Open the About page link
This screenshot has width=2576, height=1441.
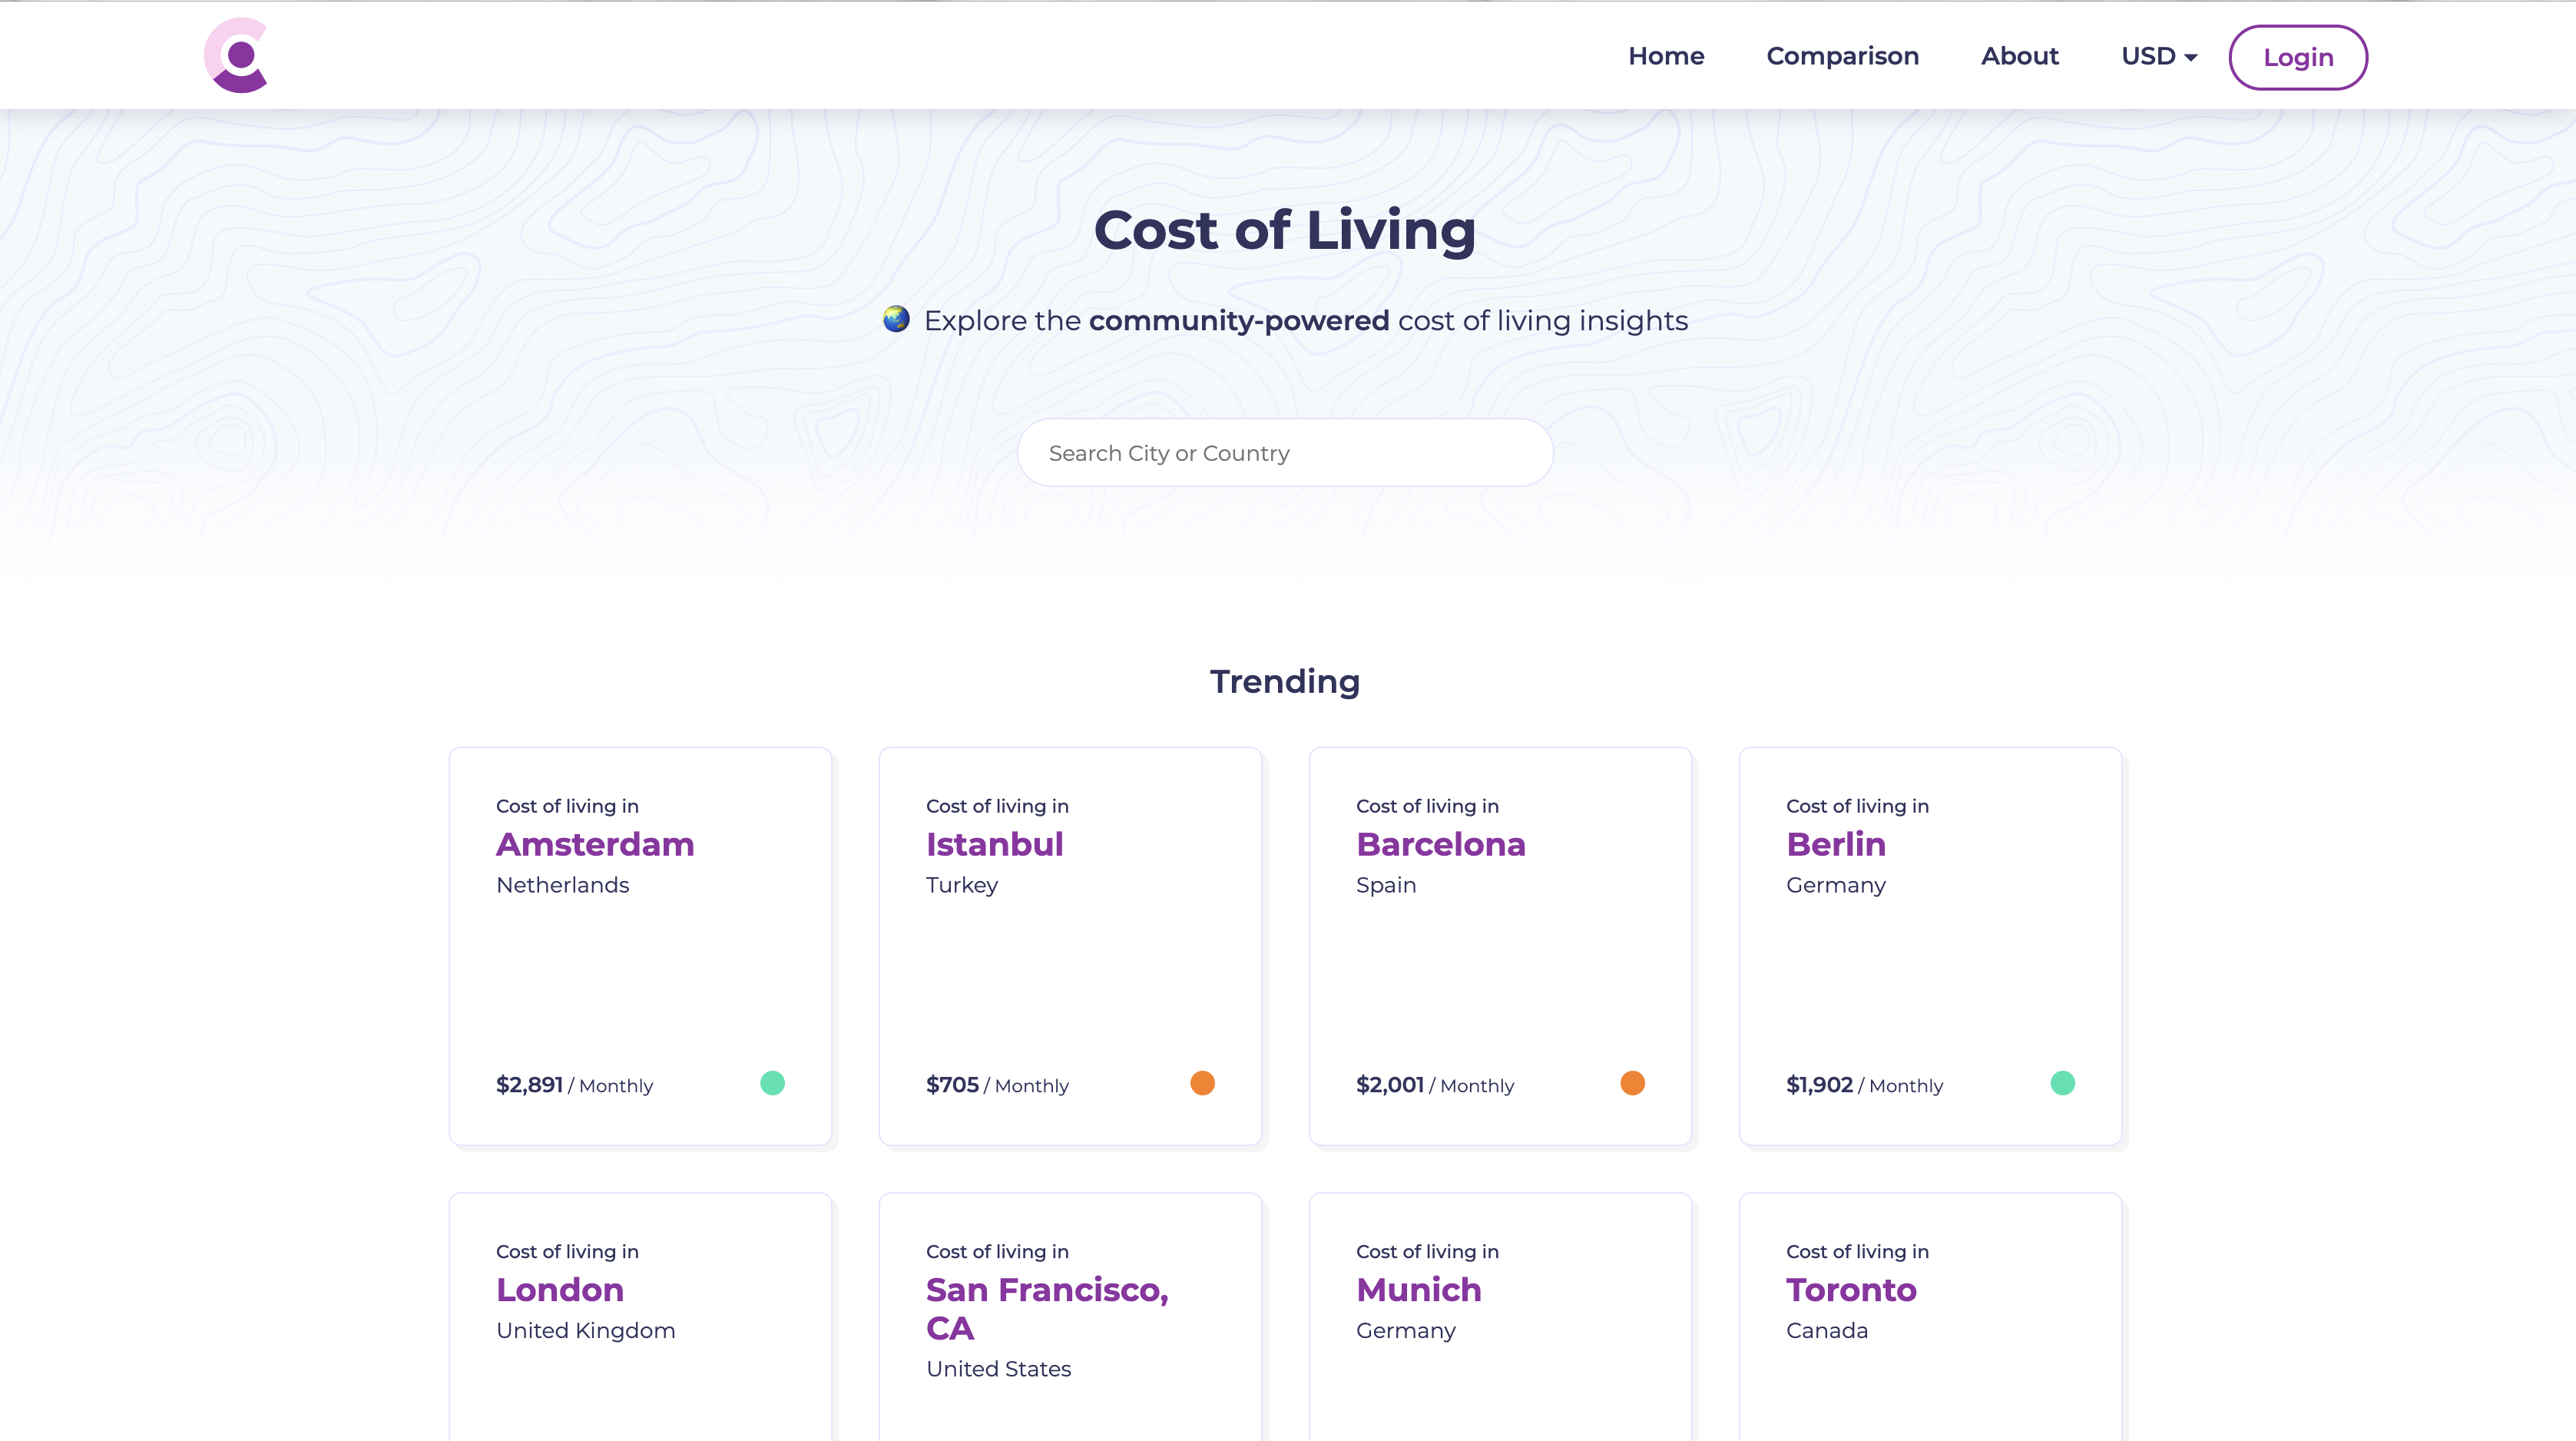pyautogui.click(x=2019, y=56)
